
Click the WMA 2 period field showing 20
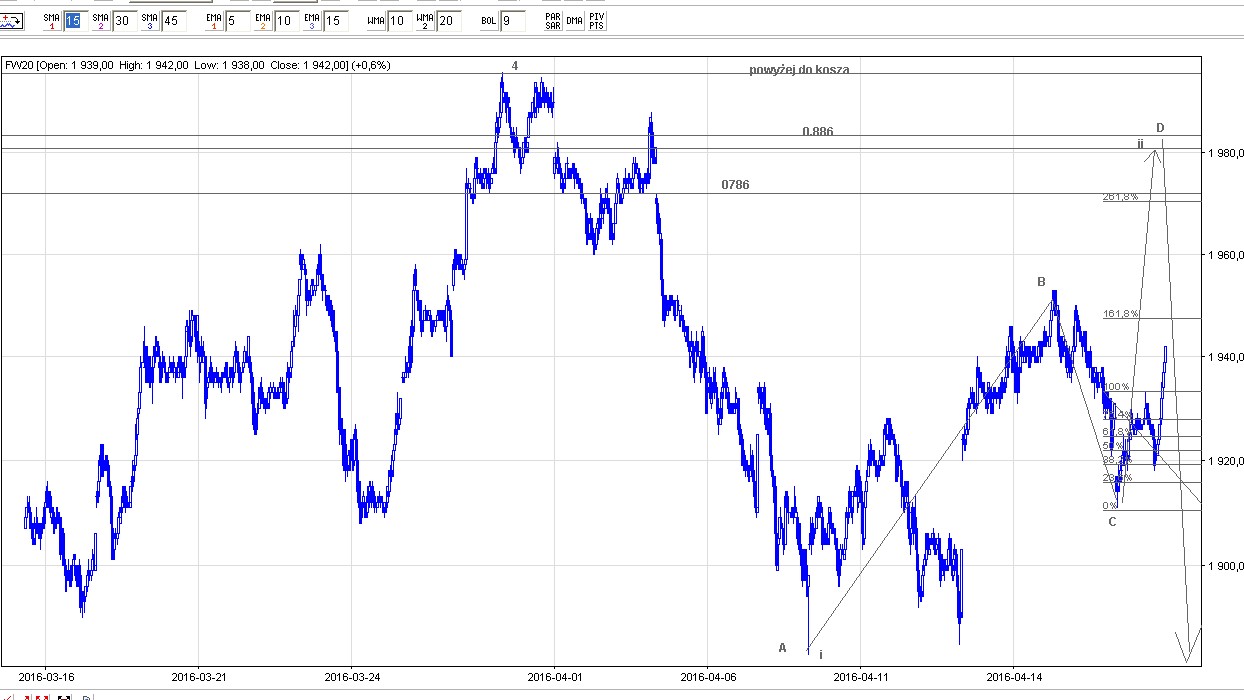coord(448,21)
